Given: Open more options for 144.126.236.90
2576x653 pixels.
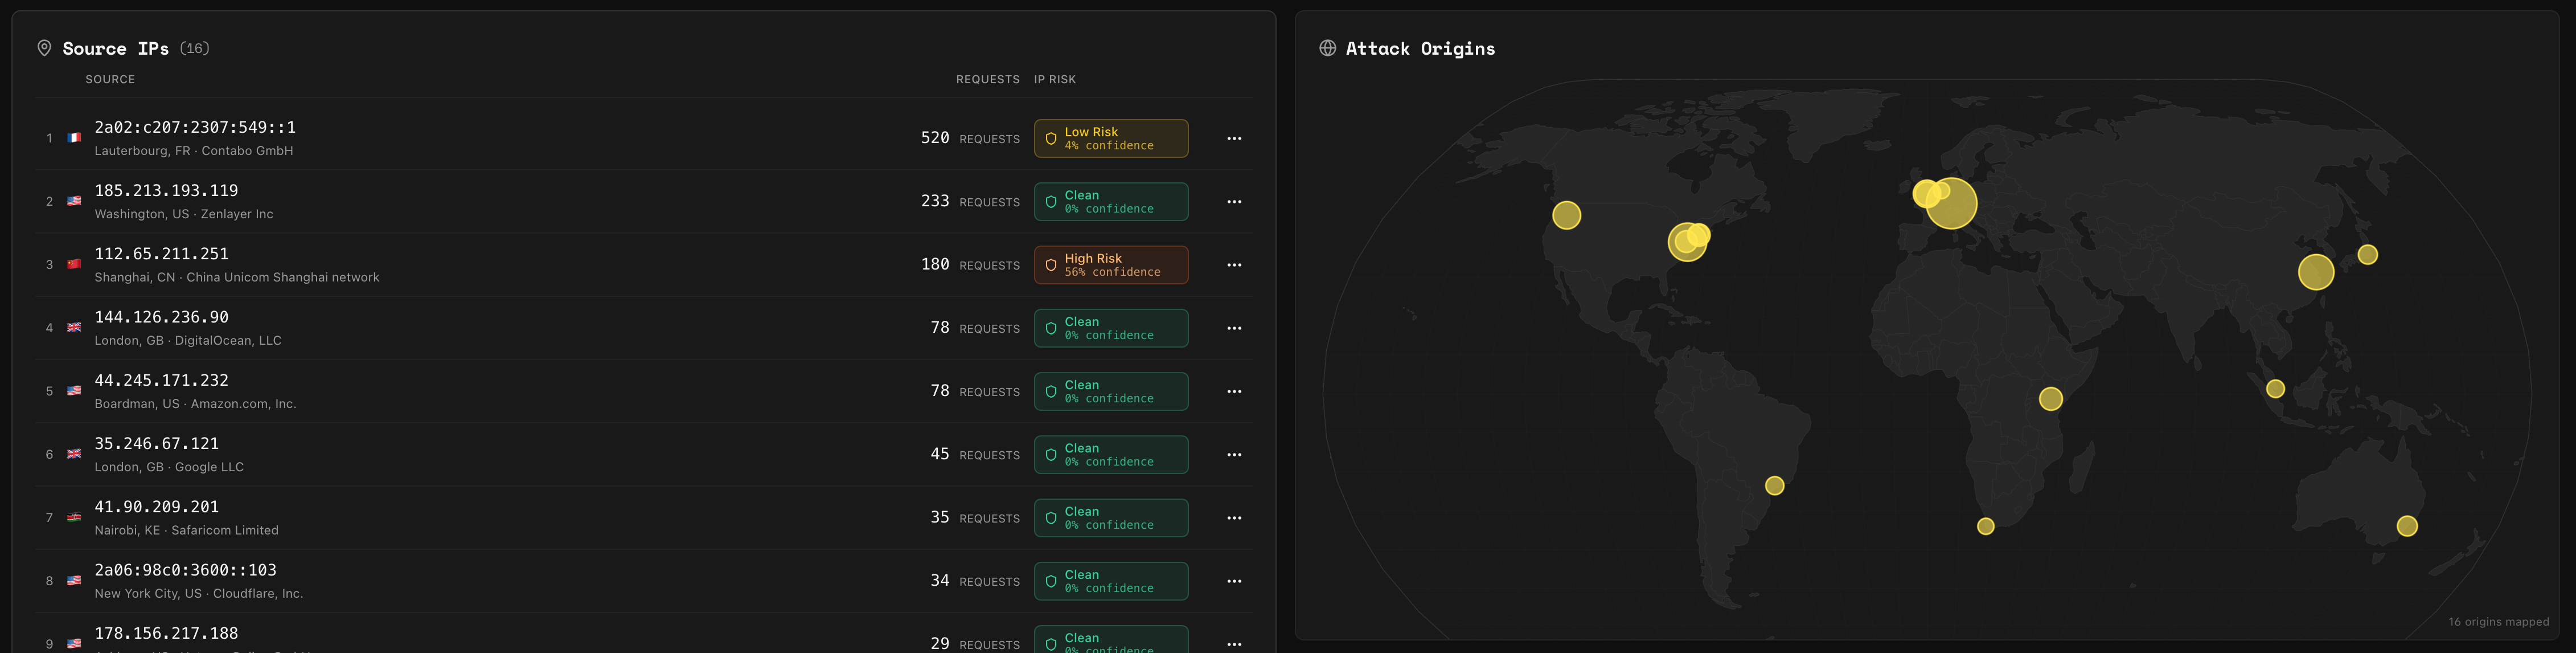Looking at the screenshot, I should coord(1234,328).
